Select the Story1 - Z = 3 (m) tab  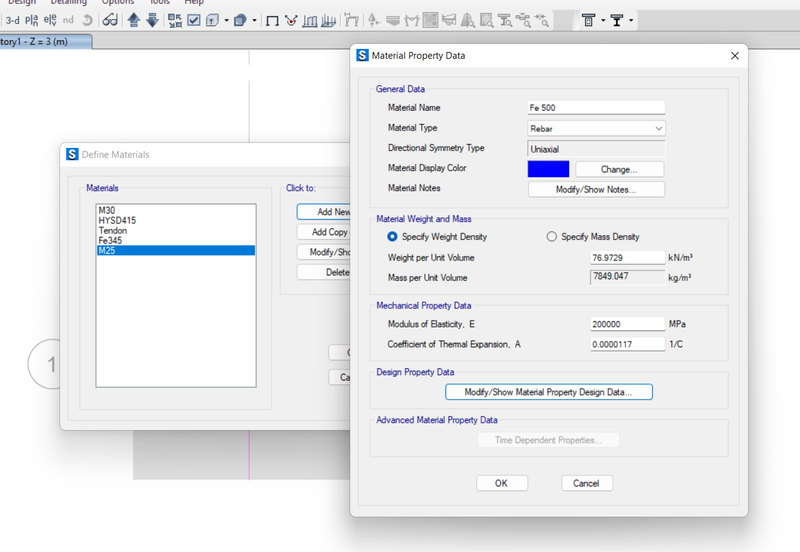(45, 42)
